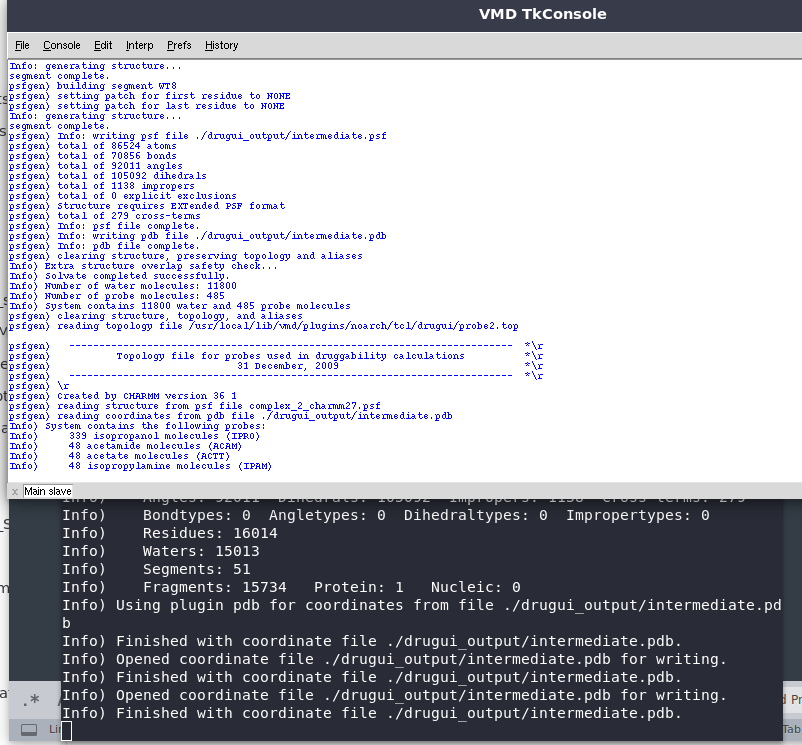Click 'setting patch for first residue to NONE'
802x745 pixels.
(x=150, y=96)
